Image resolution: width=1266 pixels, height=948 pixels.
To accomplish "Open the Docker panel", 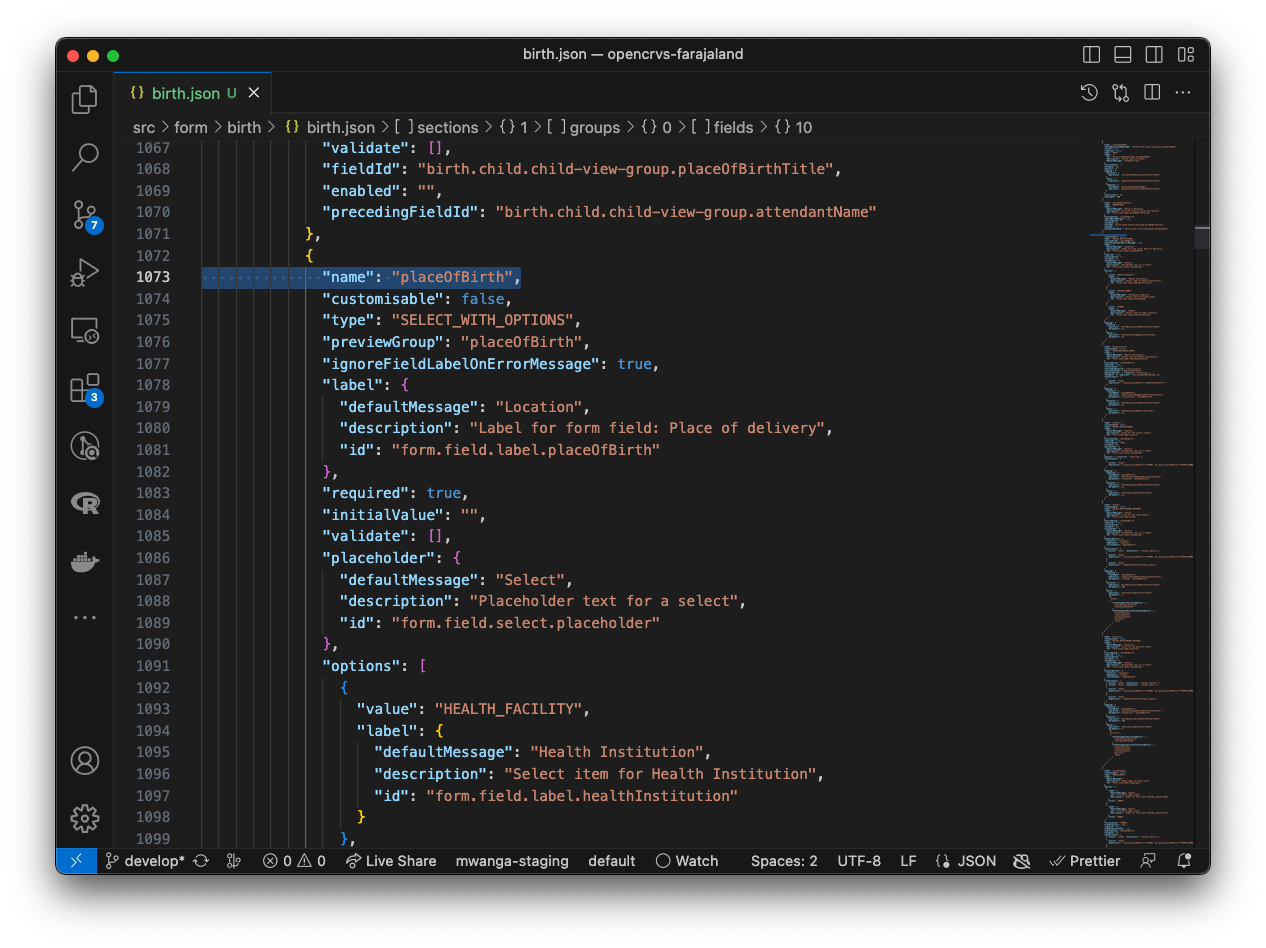I will (x=85, y=561).
